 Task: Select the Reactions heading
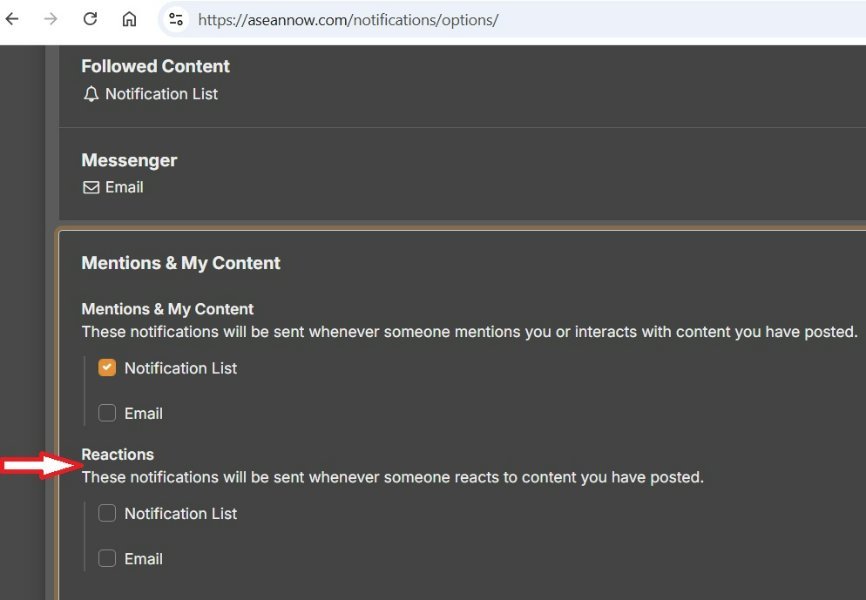pos(117,454)
